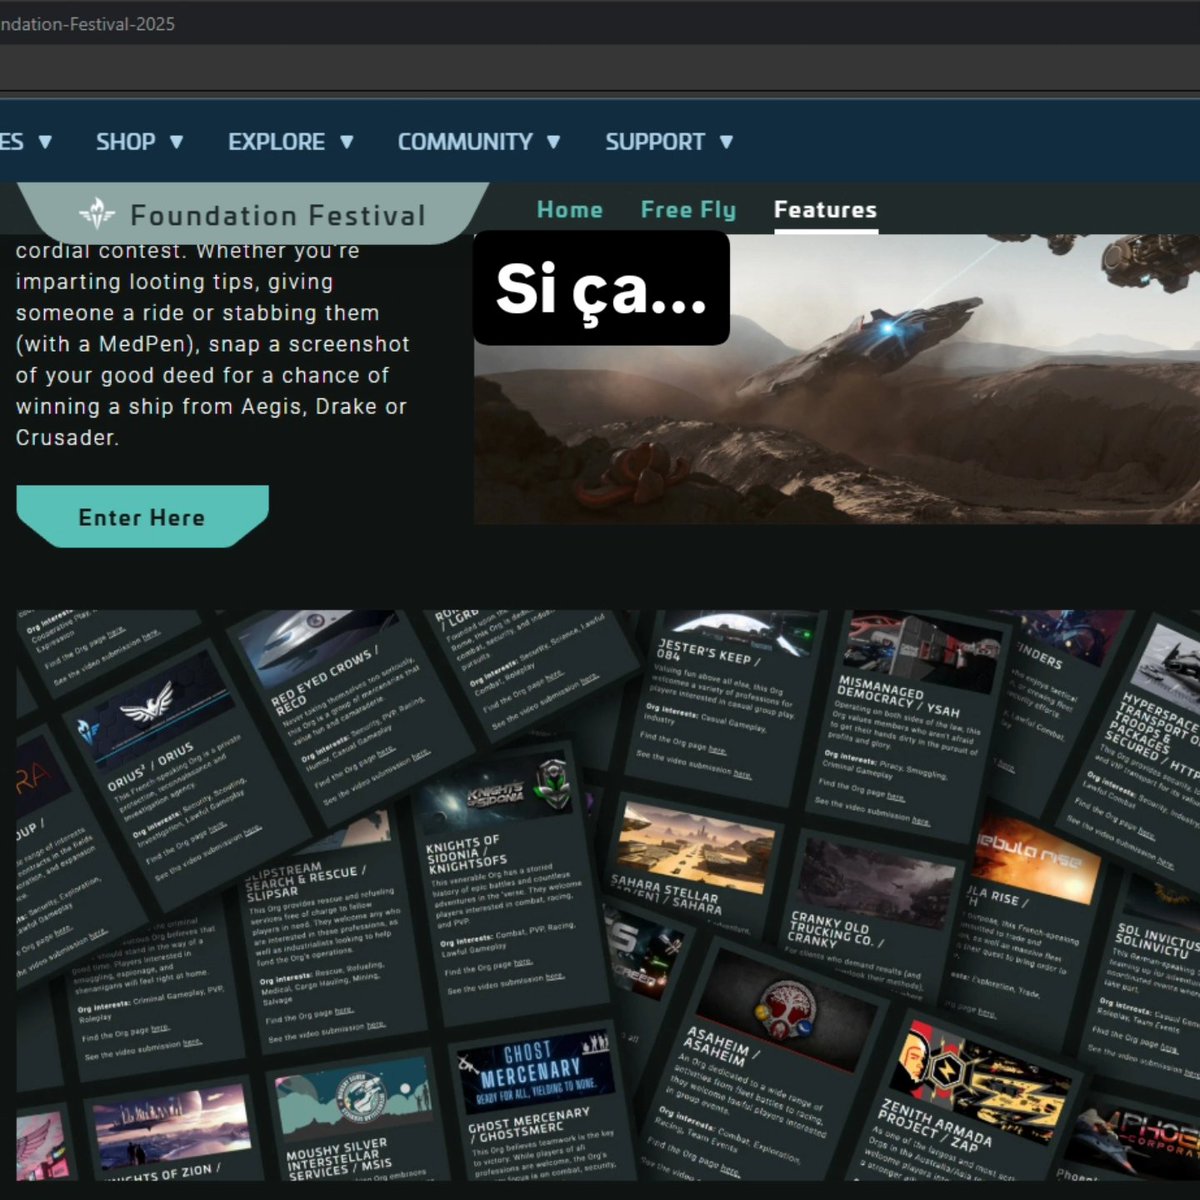Select the Features tab
Image resolution: width=1200 pixels, height=1200 pixels.
tap(825, 210)
